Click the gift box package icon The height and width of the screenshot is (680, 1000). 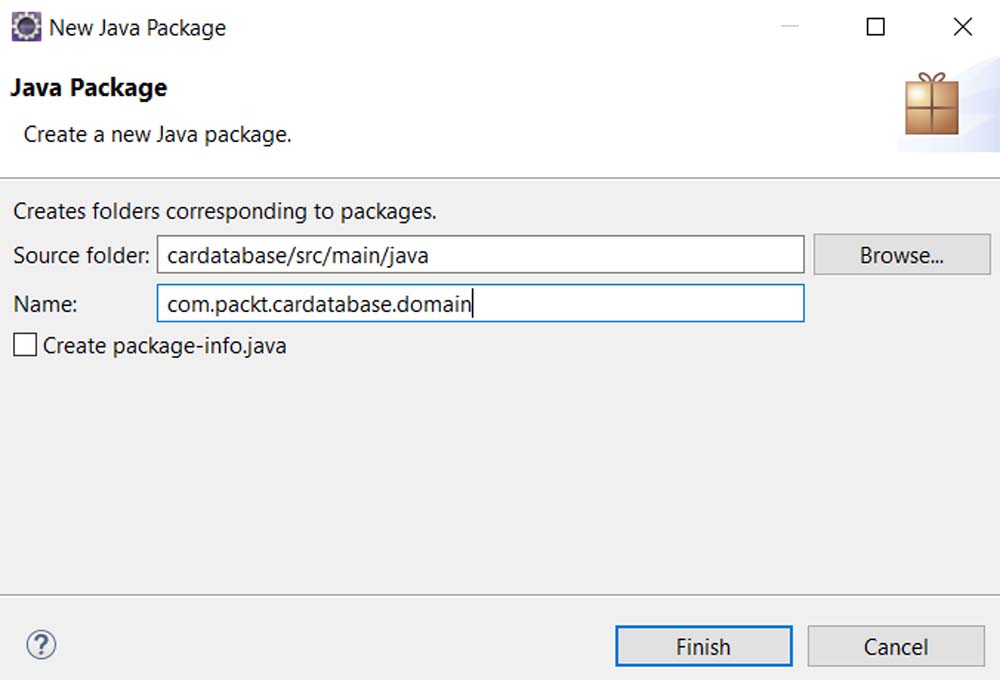931,104
